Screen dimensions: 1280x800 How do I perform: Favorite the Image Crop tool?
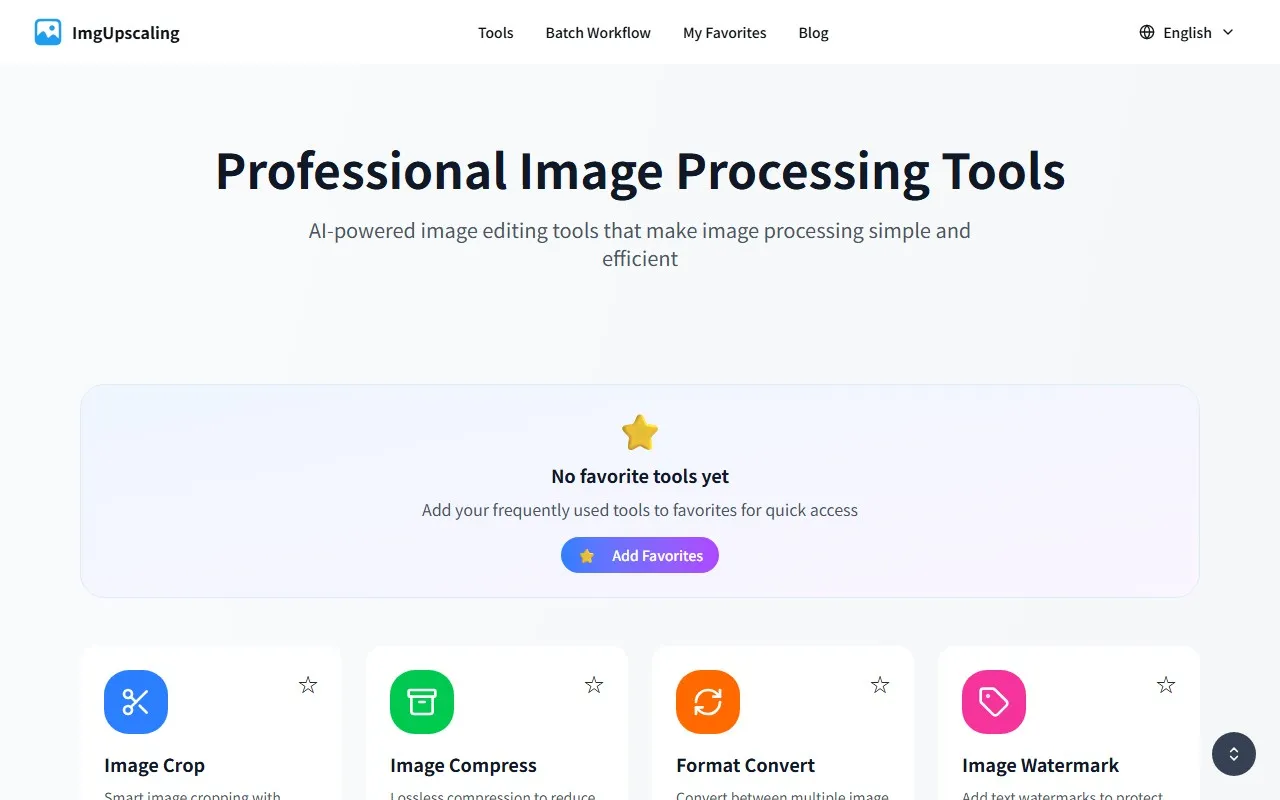[x=308, y=685]
